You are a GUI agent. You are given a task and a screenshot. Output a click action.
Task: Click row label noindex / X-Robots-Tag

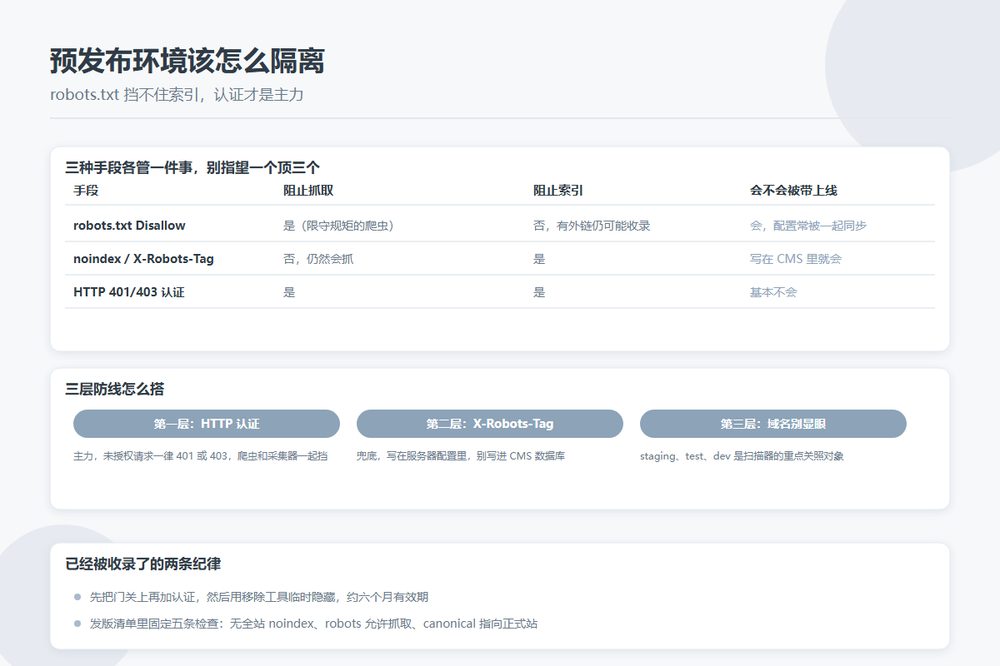(x=143, y=258)
